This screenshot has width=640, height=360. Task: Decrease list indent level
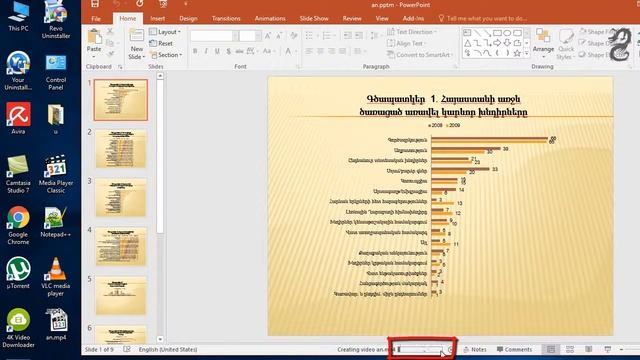[x=347, y=36]
